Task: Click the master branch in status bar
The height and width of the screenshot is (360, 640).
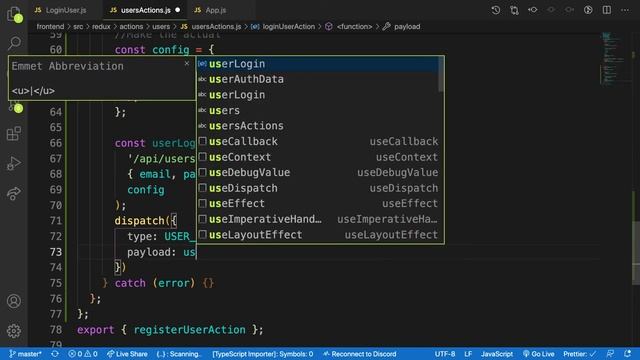Action: click(x=25, y=354)
